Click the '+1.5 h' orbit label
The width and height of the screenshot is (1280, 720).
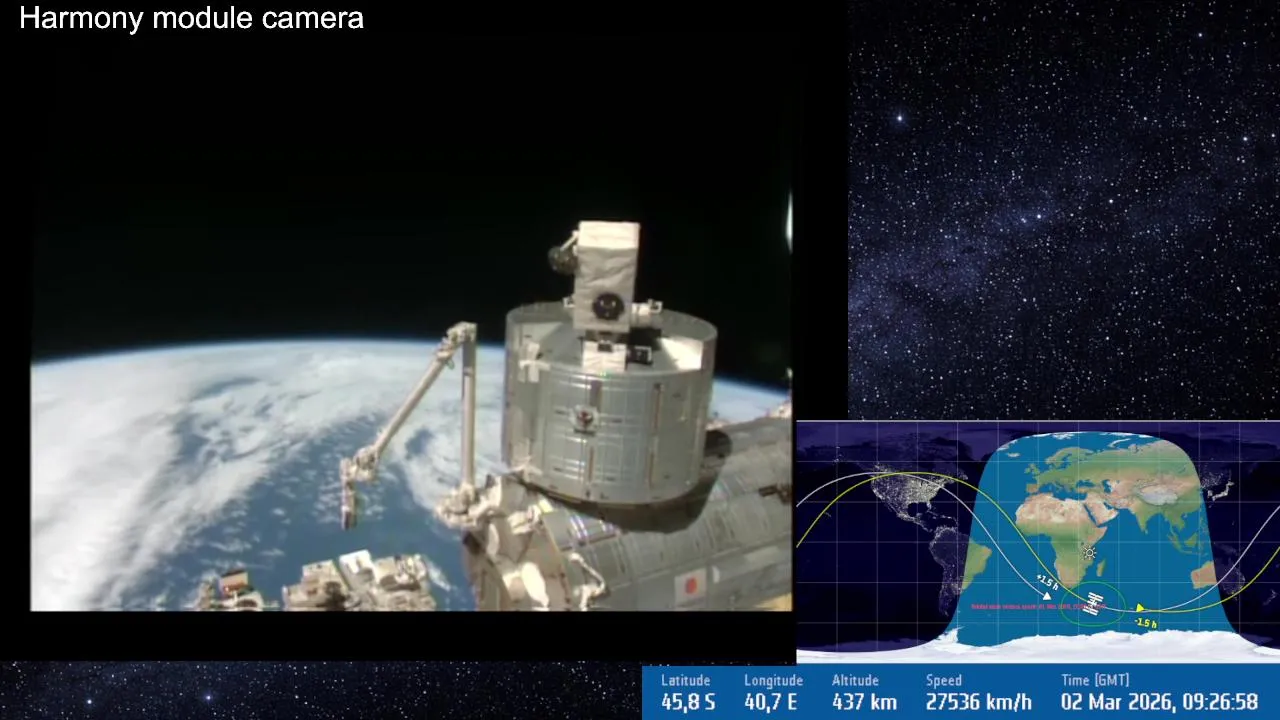[x=1047, y=582]
